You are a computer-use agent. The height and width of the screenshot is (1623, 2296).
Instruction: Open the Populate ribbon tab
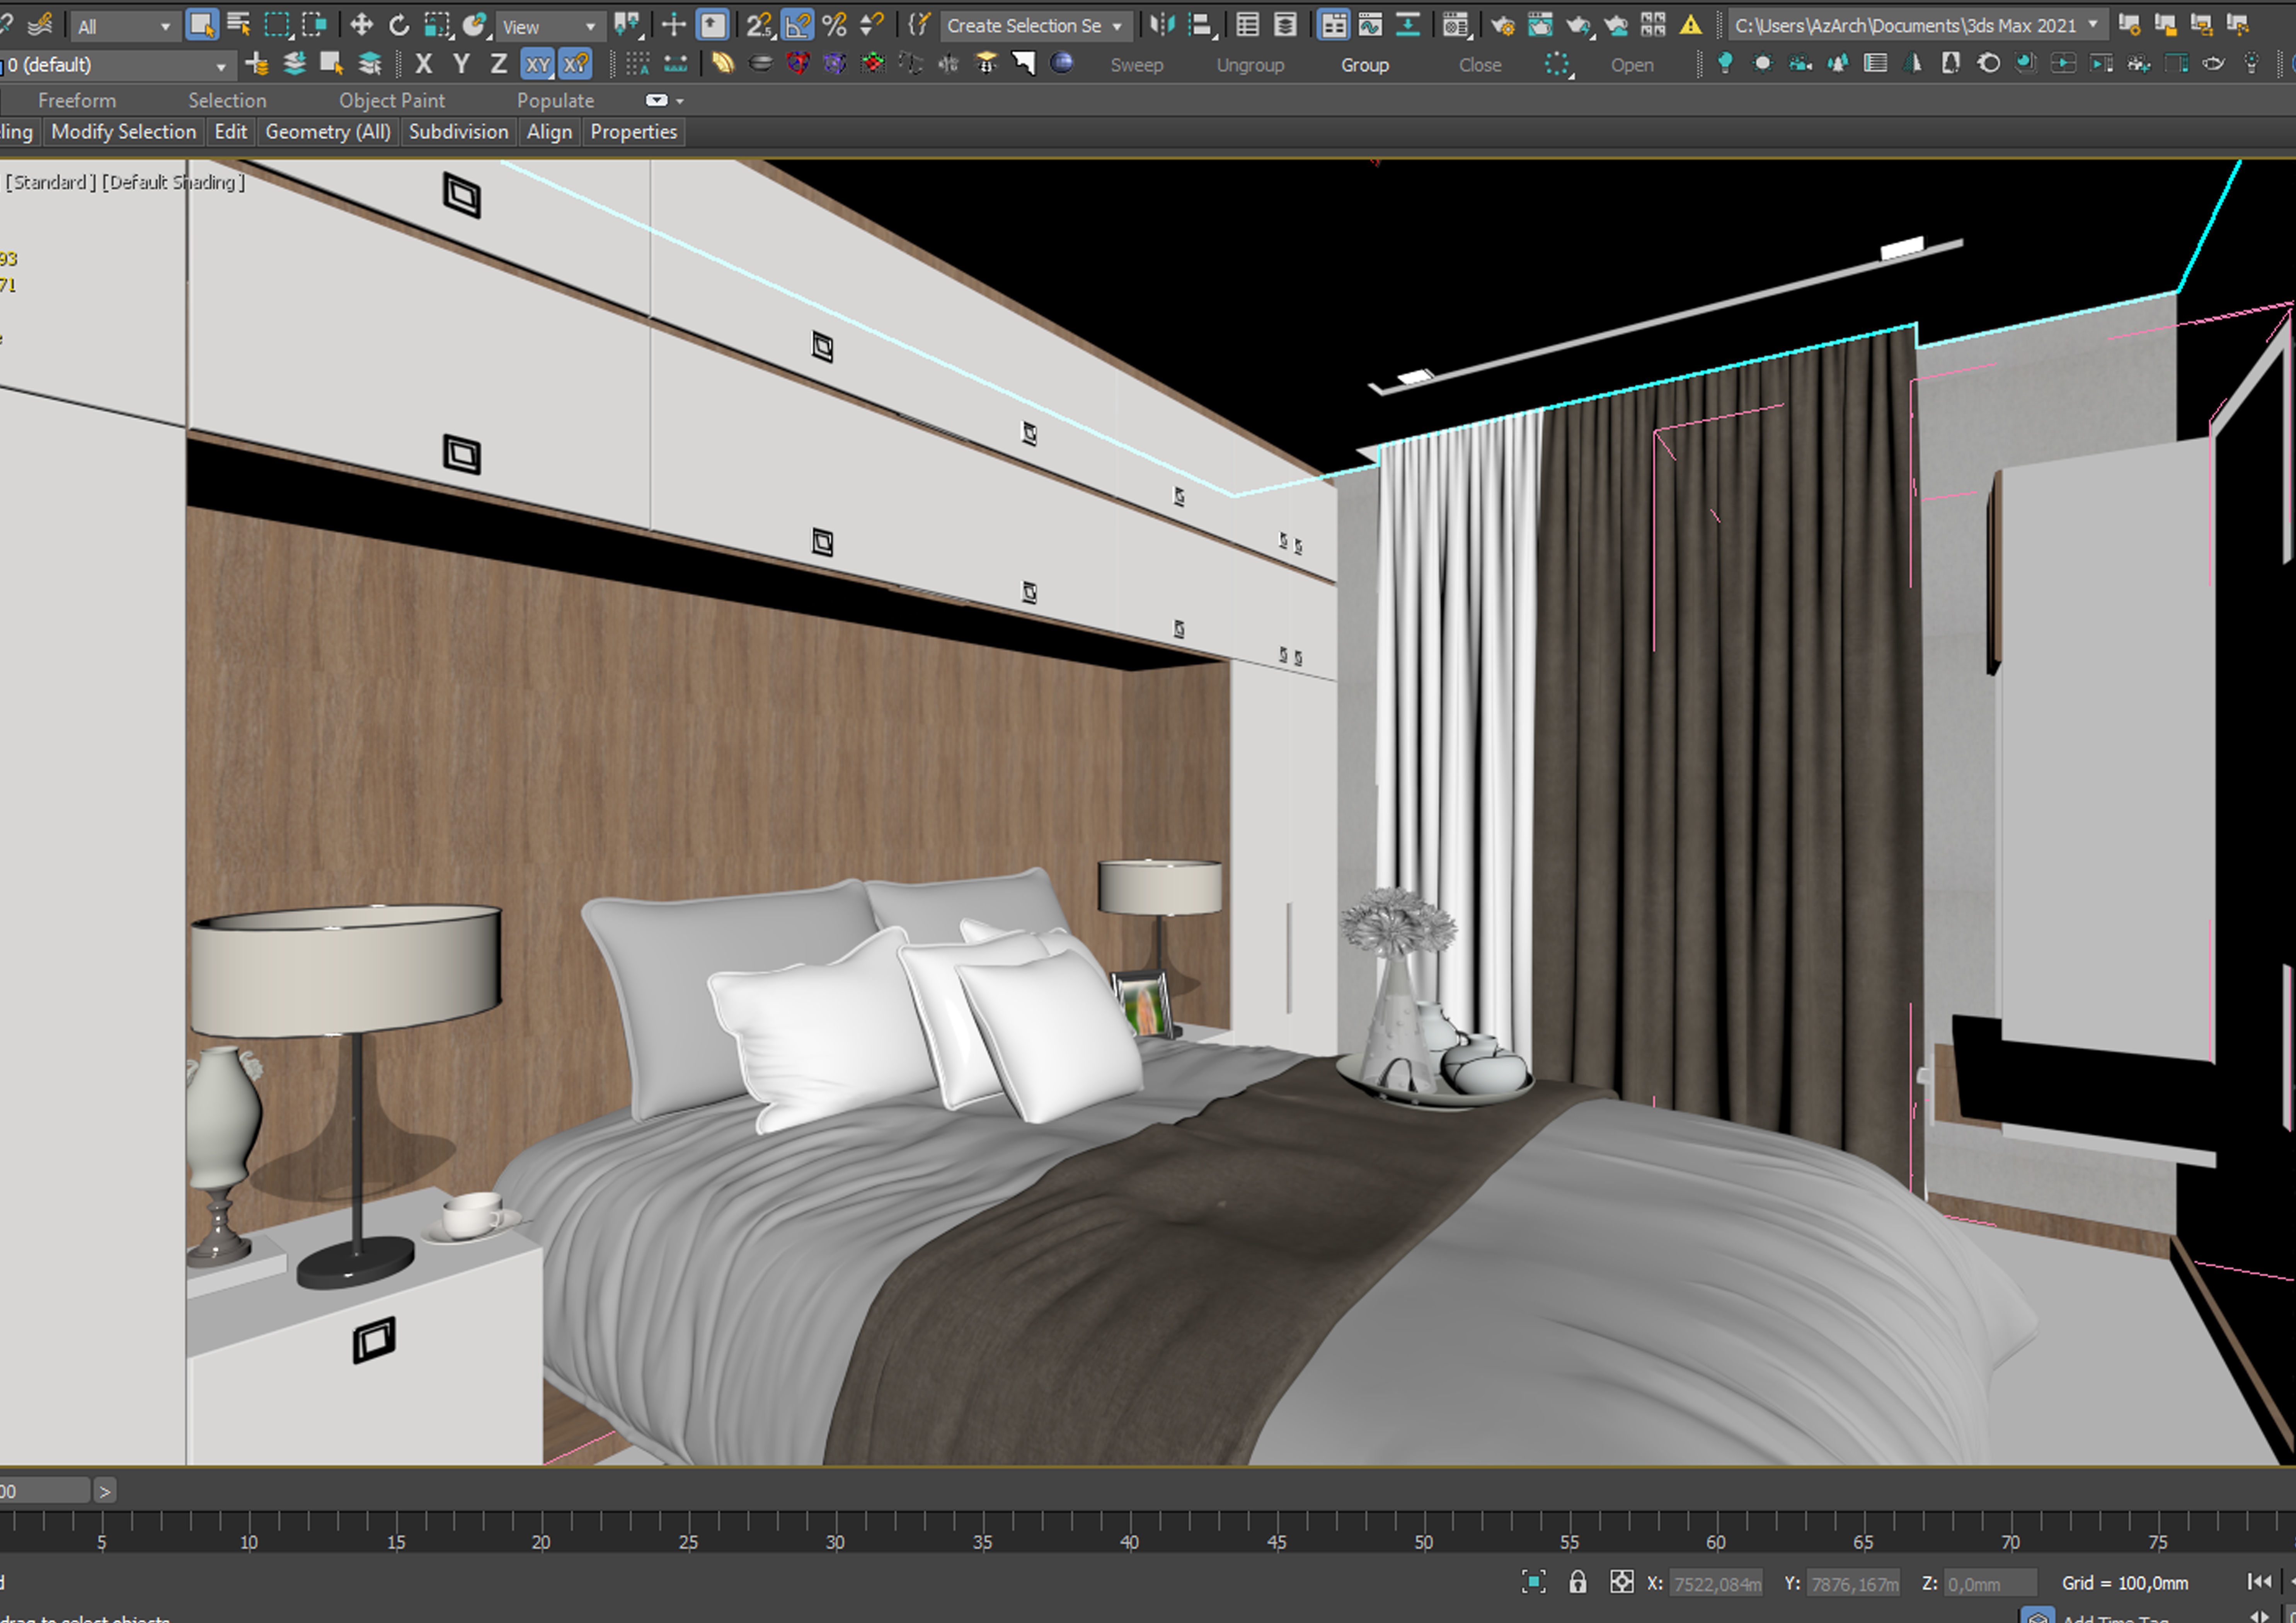pyautogui.click(x=555, y=100)
